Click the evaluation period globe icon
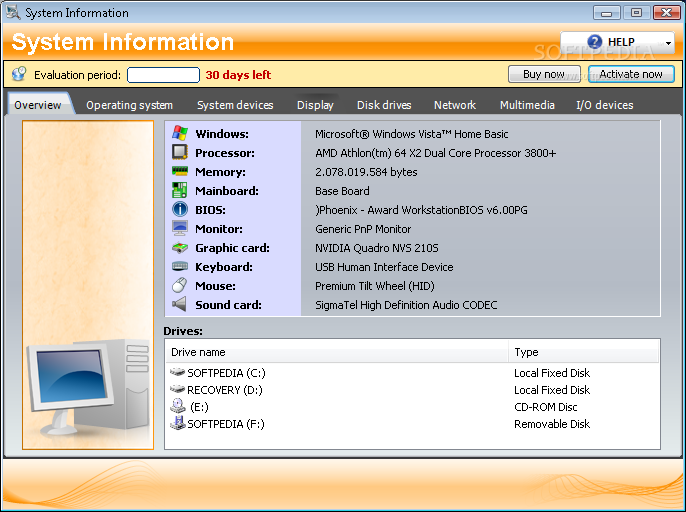Image resolution: width=686 pixels, height=512 pixels. coord(19,74)
